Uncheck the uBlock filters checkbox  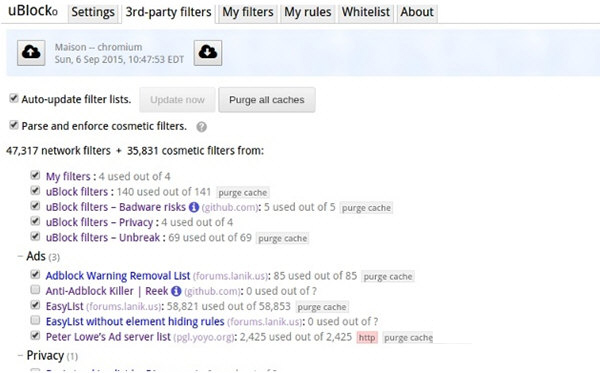(x=35, y=191)
